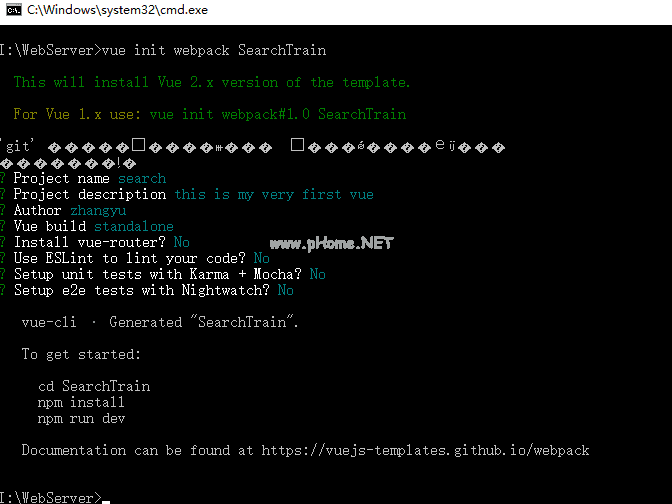Click the blinking cursor at the bottom prompt
Image resolution: width=672 pixels, height=504 pixels.
tap(106, 501)
